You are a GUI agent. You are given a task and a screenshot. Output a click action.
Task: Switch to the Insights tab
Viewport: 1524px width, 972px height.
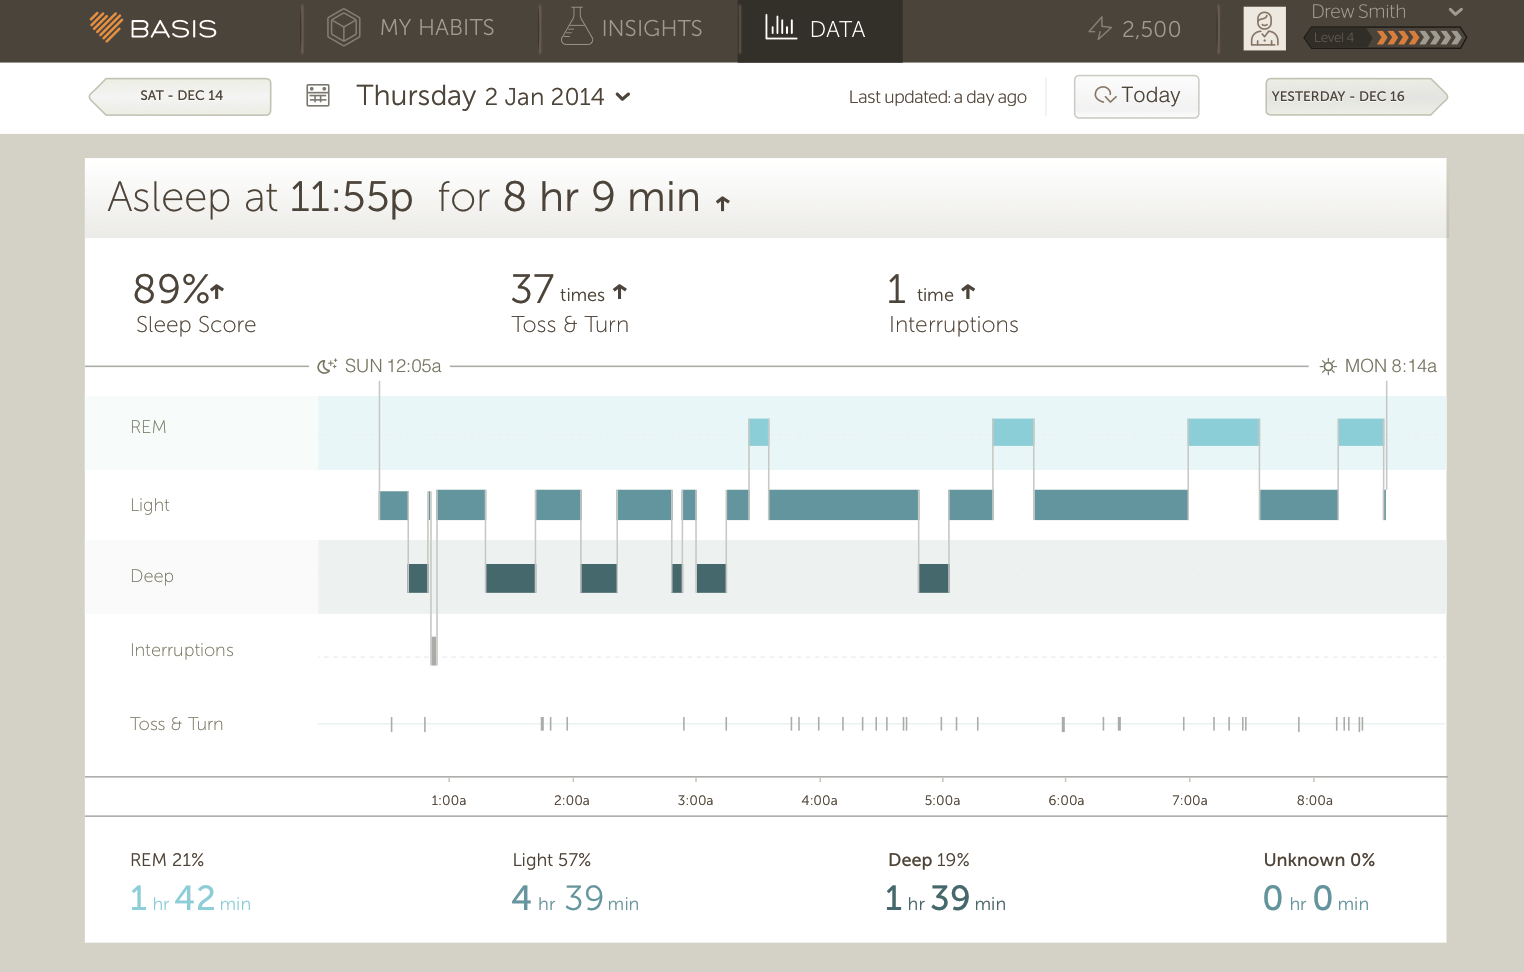pos(651,28)
